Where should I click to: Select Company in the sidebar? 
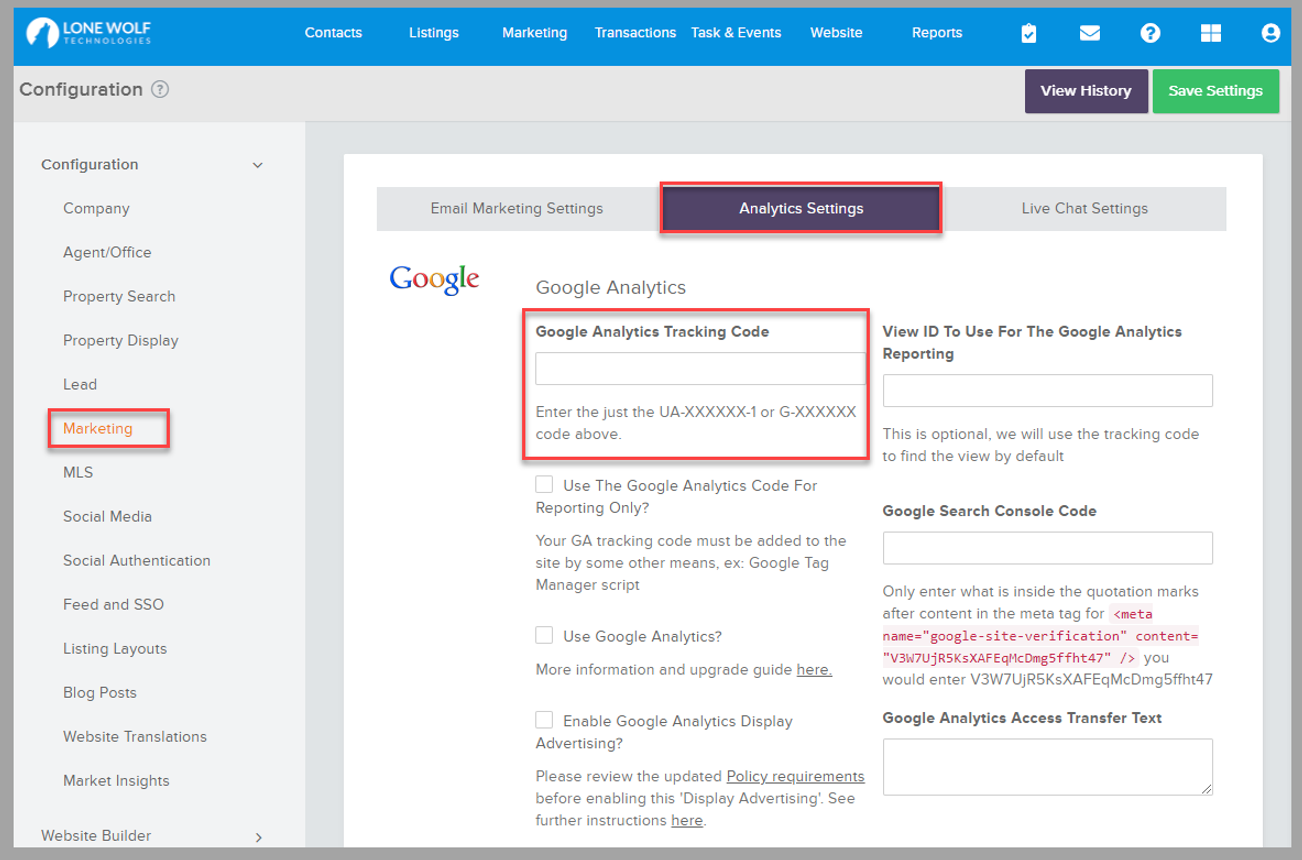tap(96, 209)
